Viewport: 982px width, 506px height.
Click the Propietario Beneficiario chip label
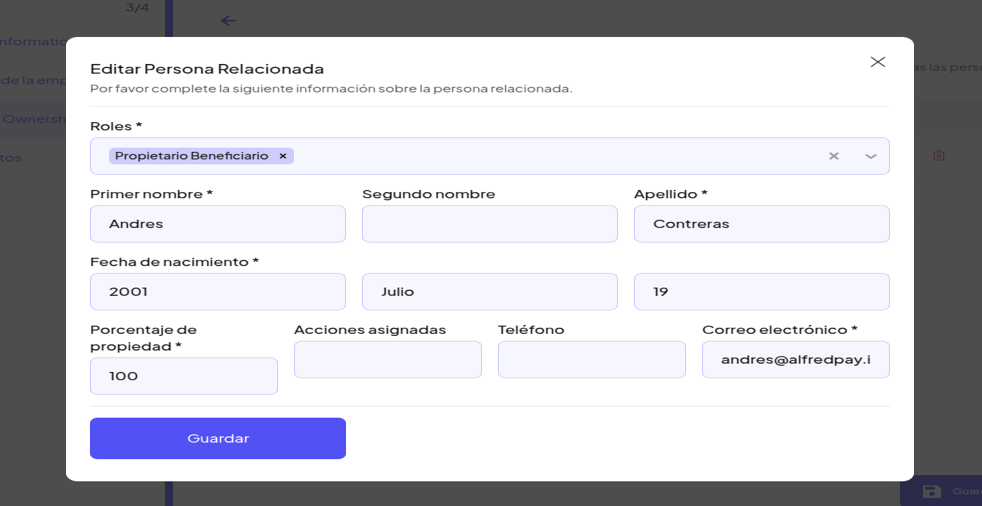(x=192, y=156)
